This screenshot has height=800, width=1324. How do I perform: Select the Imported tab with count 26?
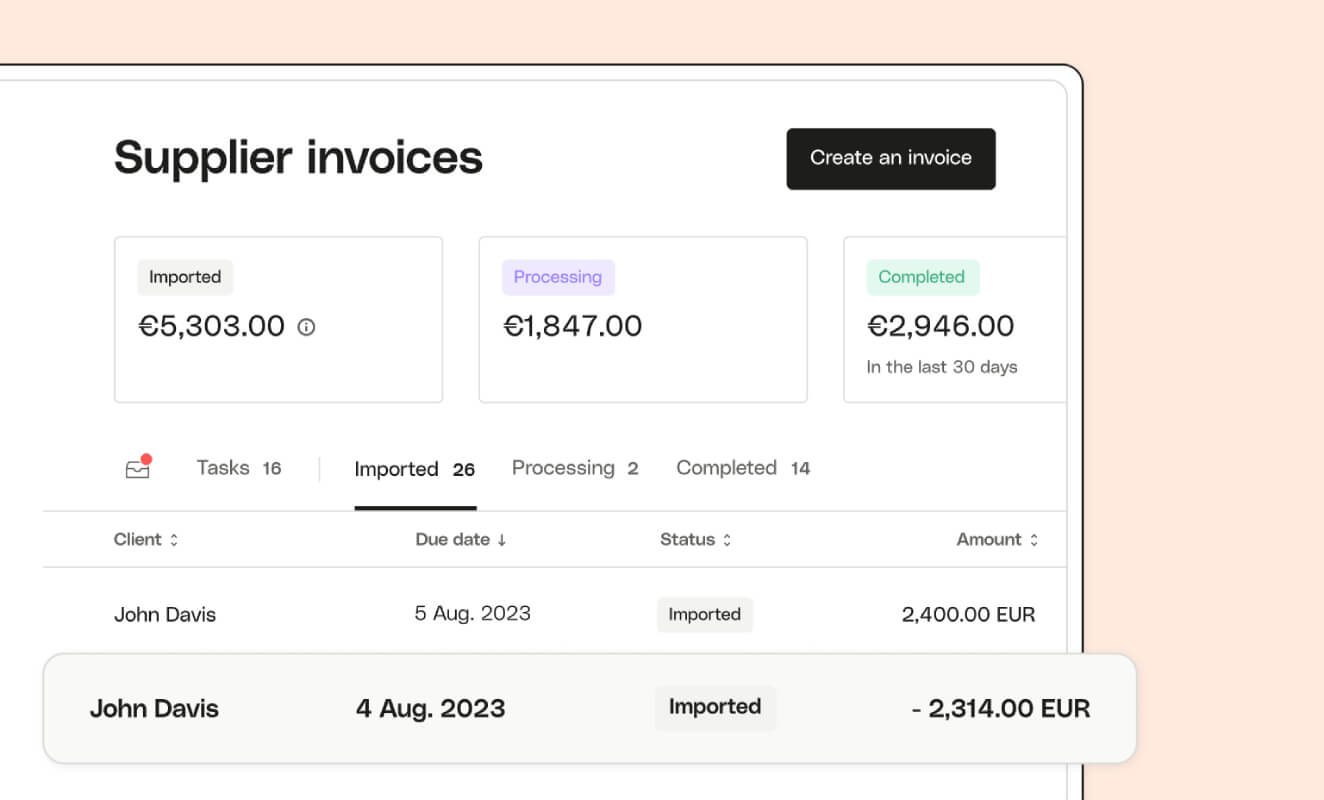(x=415, y=469)
